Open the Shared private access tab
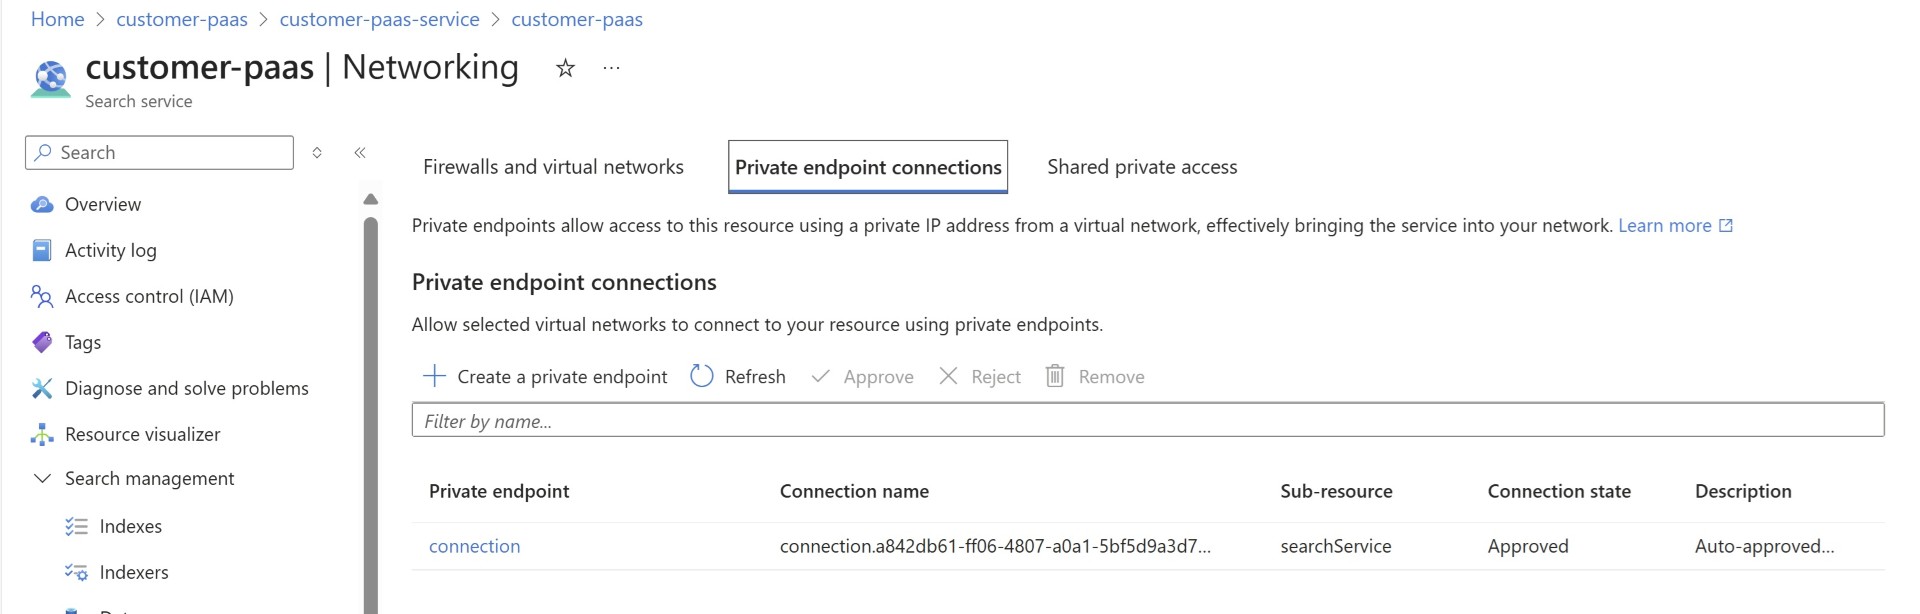This screenshot has width=1920, height=614. click(x=1142, y=167)
